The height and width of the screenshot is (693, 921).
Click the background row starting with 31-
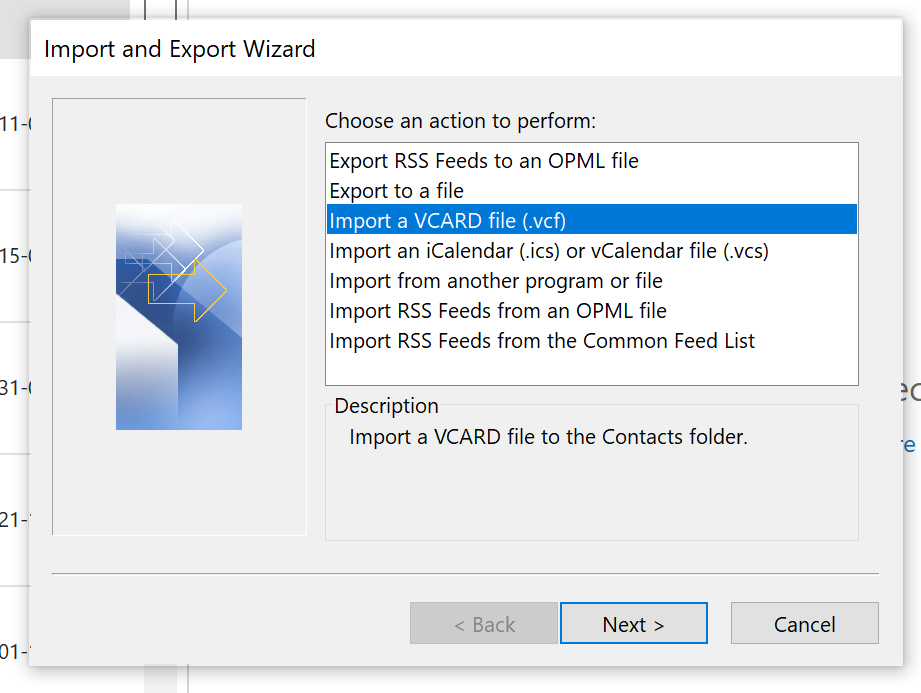pos(15,388)
